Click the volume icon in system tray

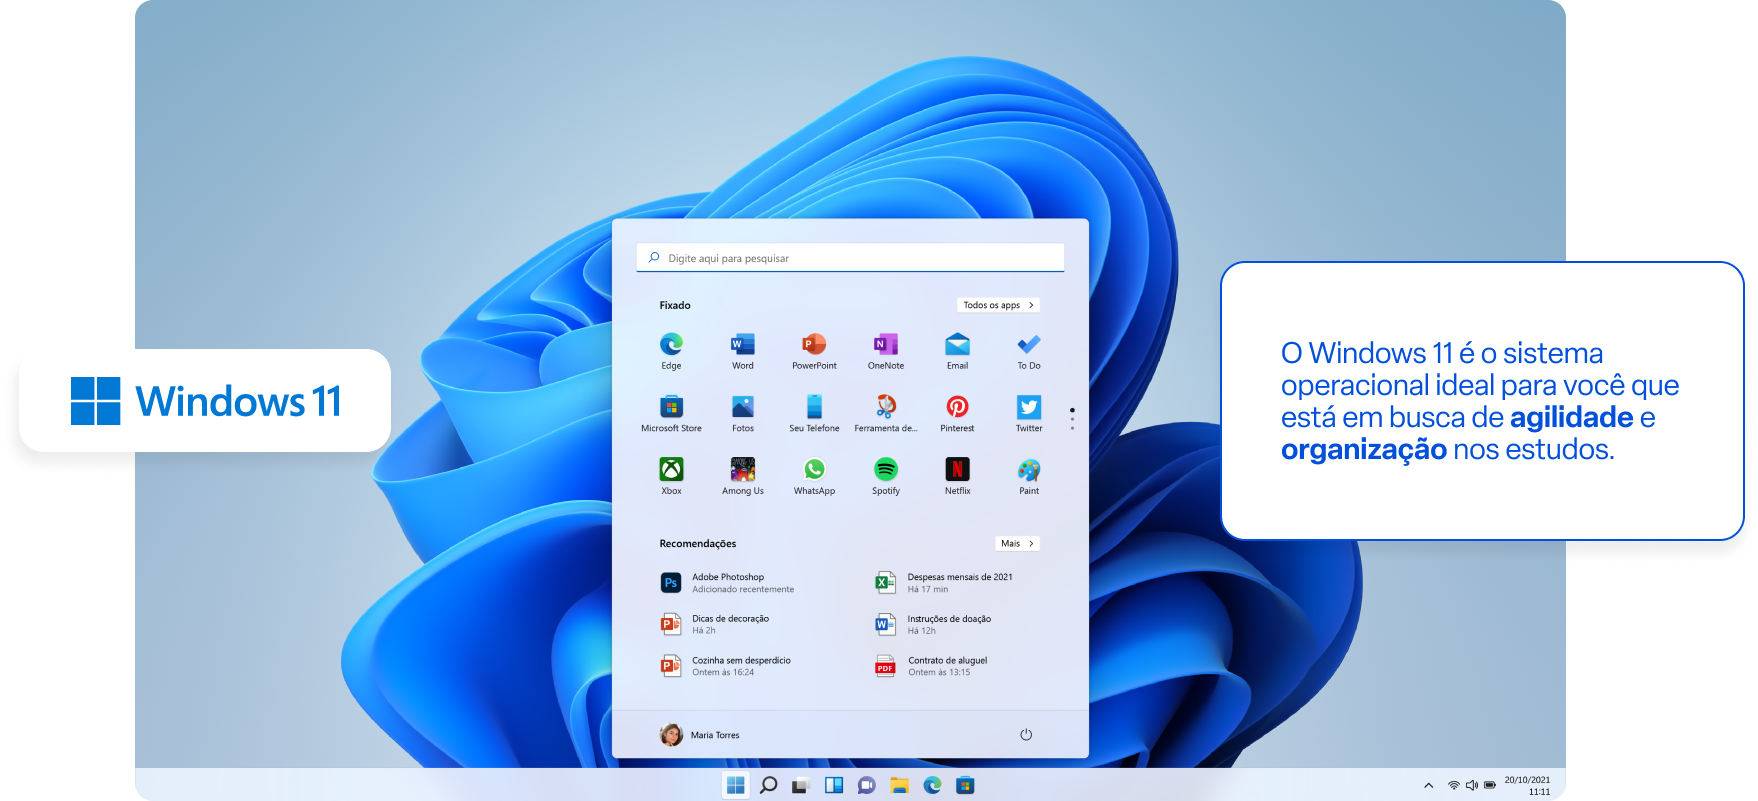tap(1472, 786)
